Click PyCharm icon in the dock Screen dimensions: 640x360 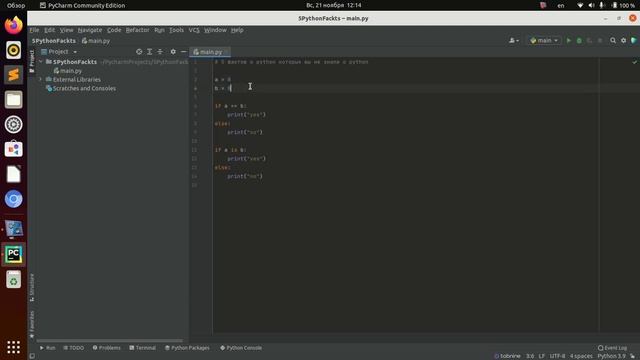(x=13, y=254)
